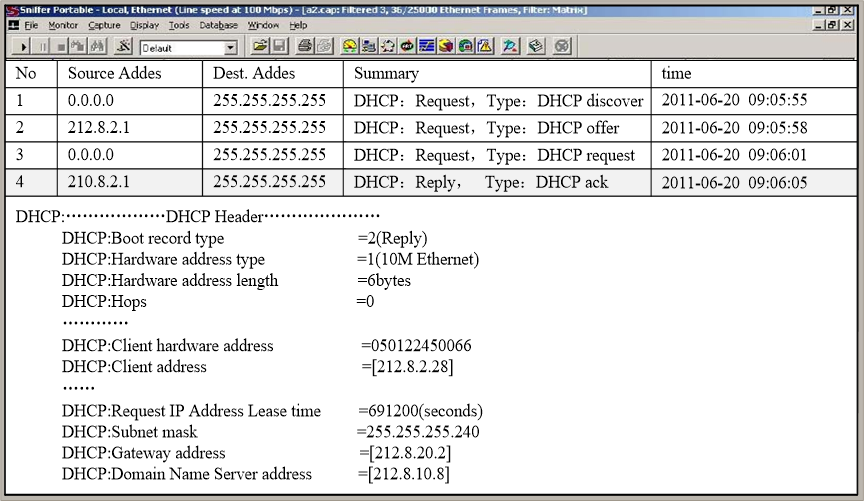The width and height of the screenshot is (864, 501).
Task: Open a capture file with folder icon
Action: point(260,46)
